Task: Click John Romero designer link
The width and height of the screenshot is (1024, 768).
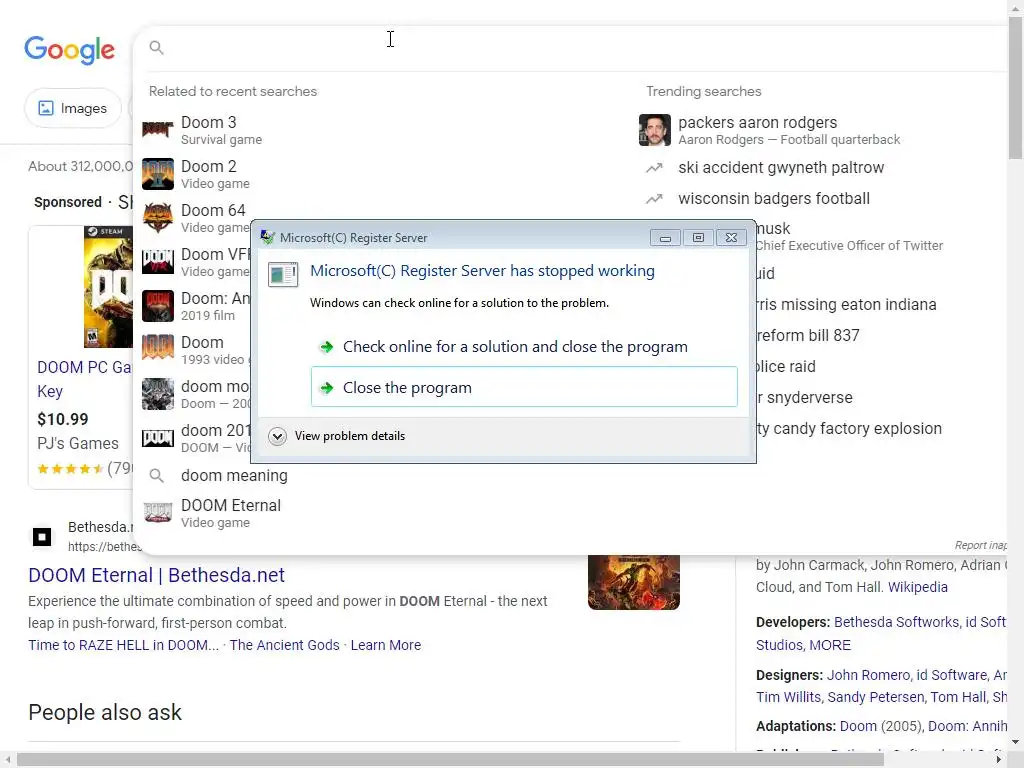Action: tap(868, 675)
